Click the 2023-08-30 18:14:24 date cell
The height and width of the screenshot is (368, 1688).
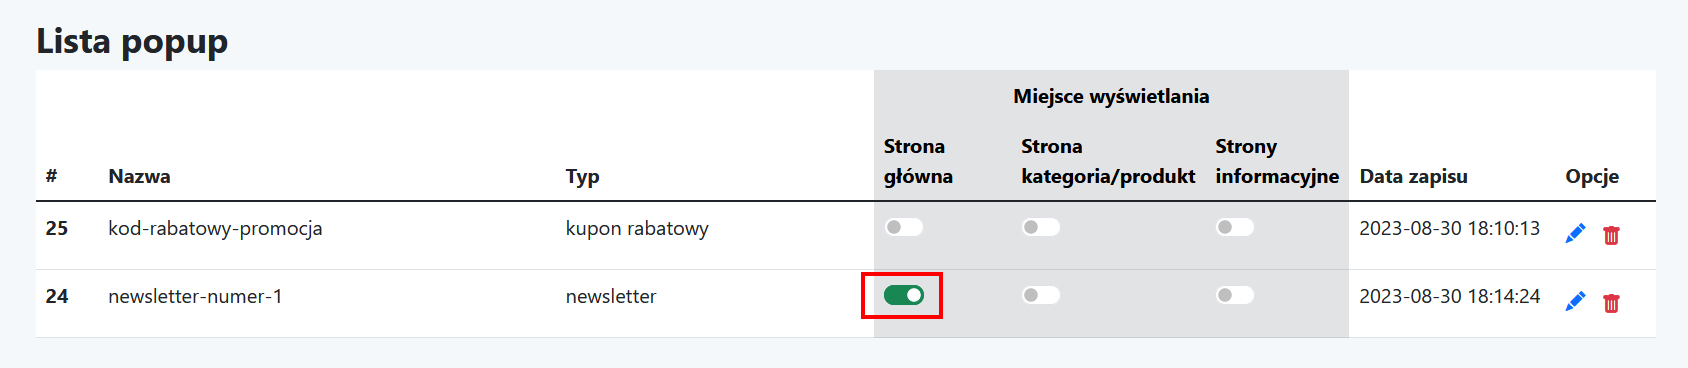[x=1449, y=297]
